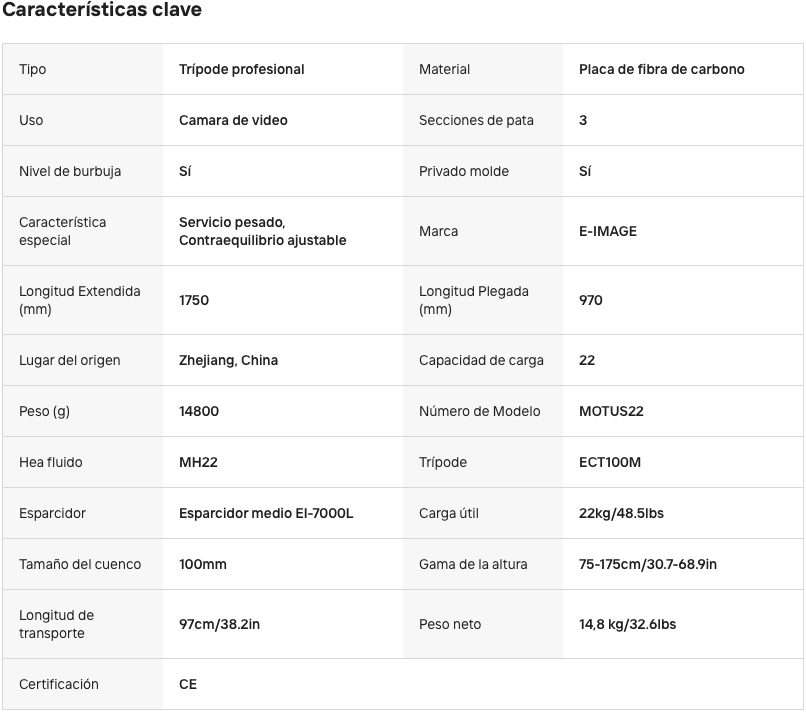Select the "1750" extended length value
The width and height of the screenshot is (806, 712).
194,300
